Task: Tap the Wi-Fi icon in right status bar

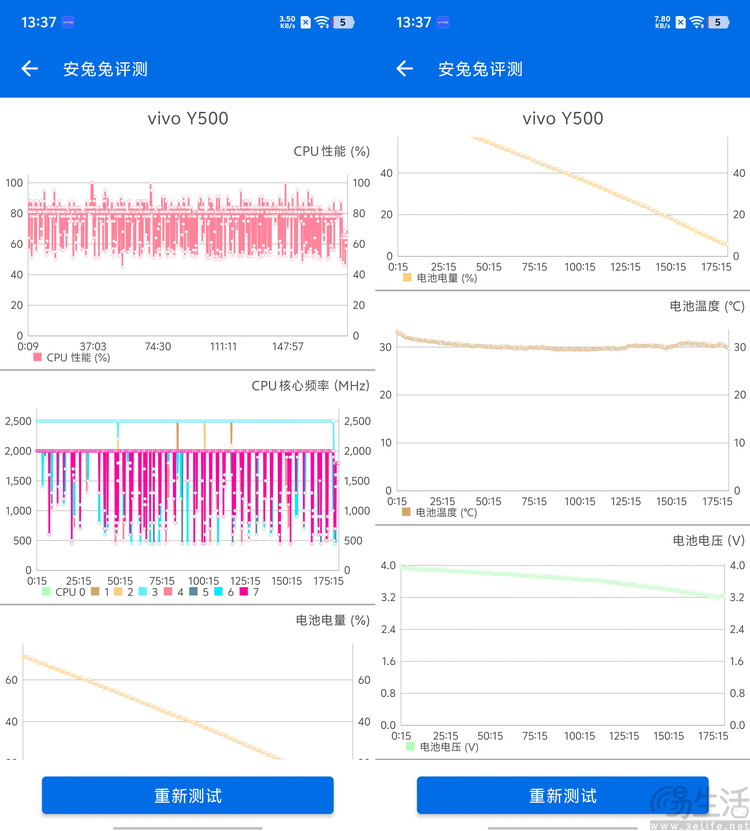Action: click(697, 22)
